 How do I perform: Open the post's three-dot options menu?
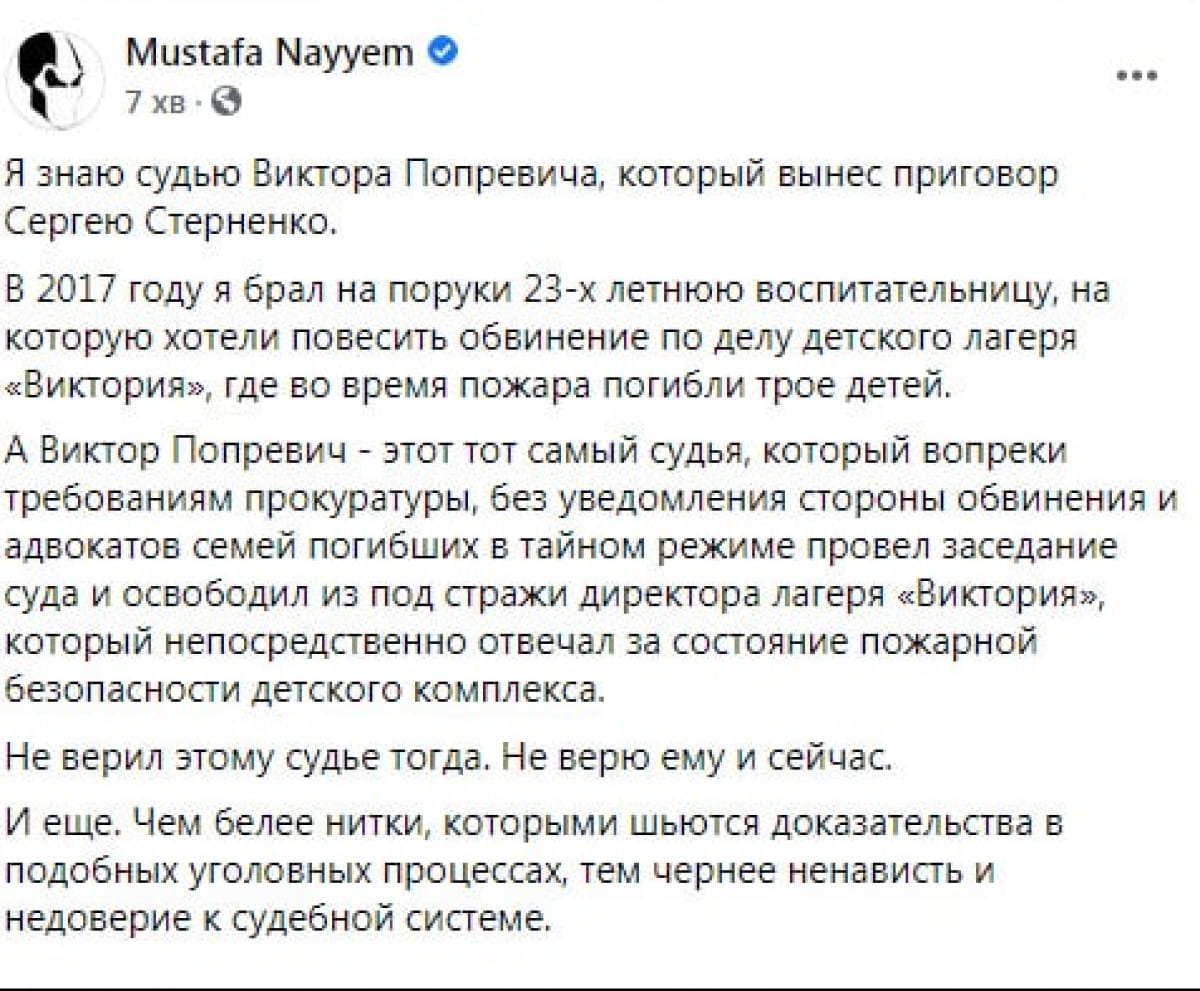click(x=1137, y=76)
